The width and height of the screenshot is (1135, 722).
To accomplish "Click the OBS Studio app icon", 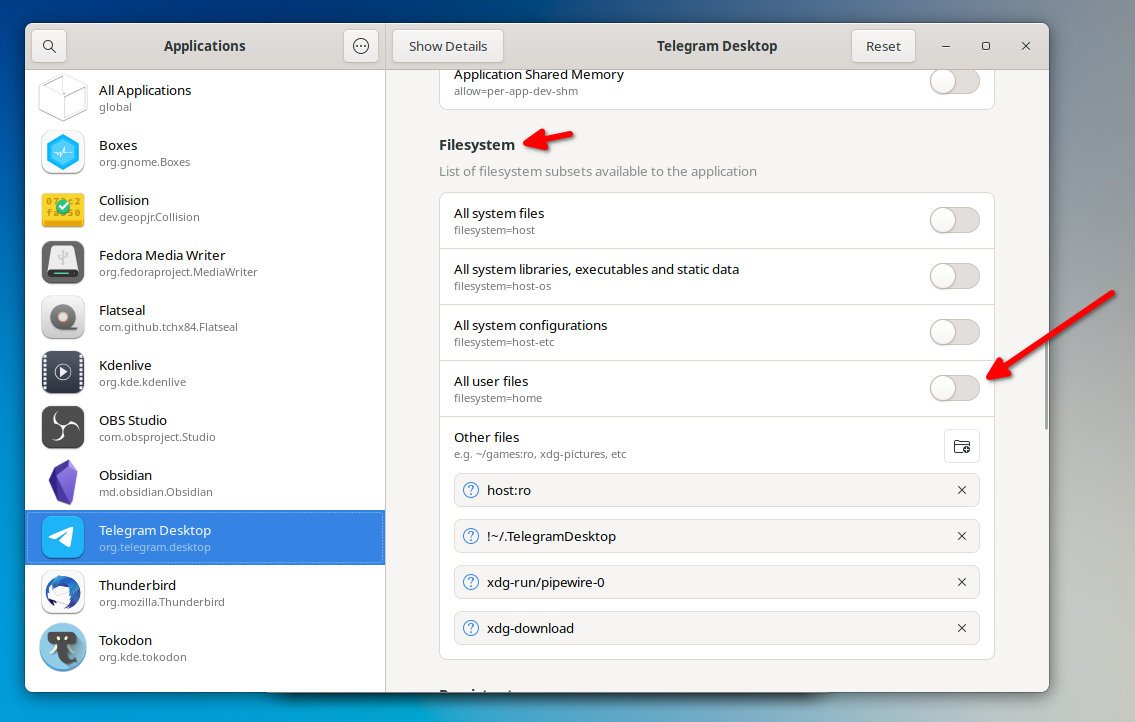I will (63, 428).
